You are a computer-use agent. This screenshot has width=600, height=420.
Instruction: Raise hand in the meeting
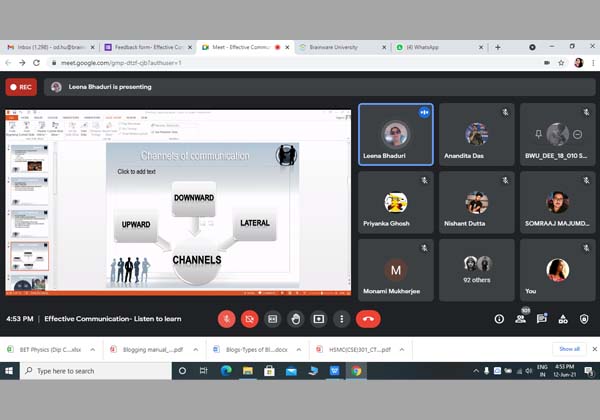[296, 319]
